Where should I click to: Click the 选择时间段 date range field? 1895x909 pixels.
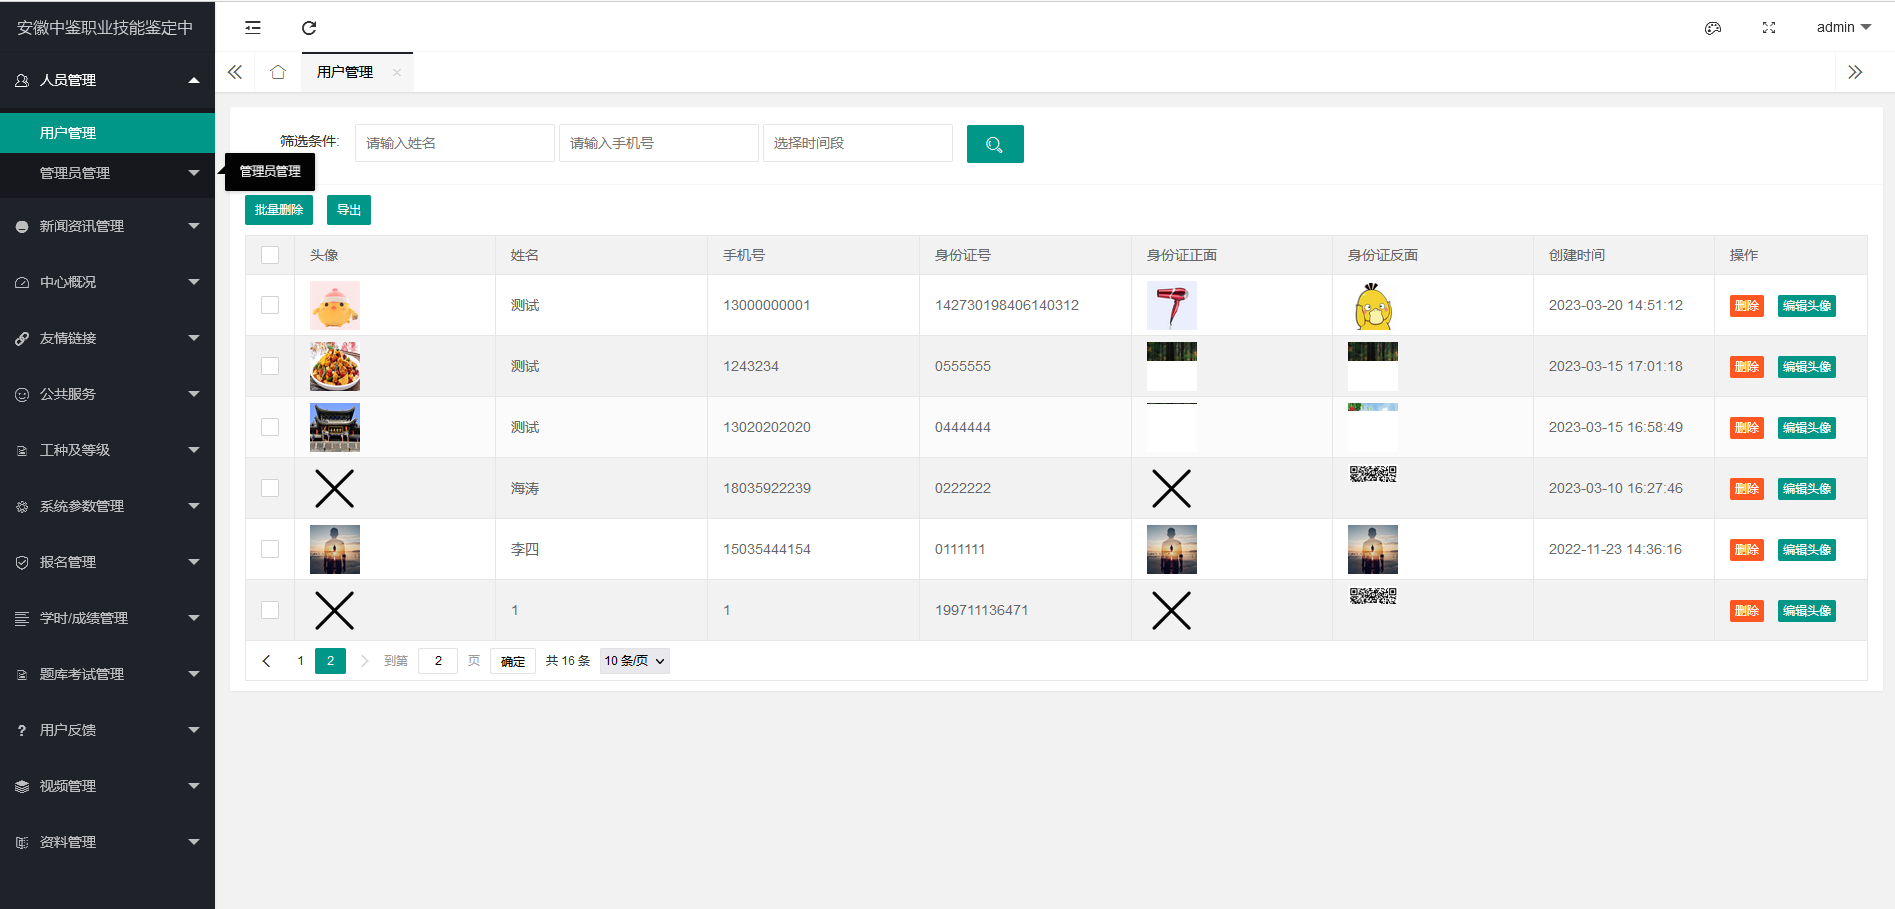coord(858,143)
